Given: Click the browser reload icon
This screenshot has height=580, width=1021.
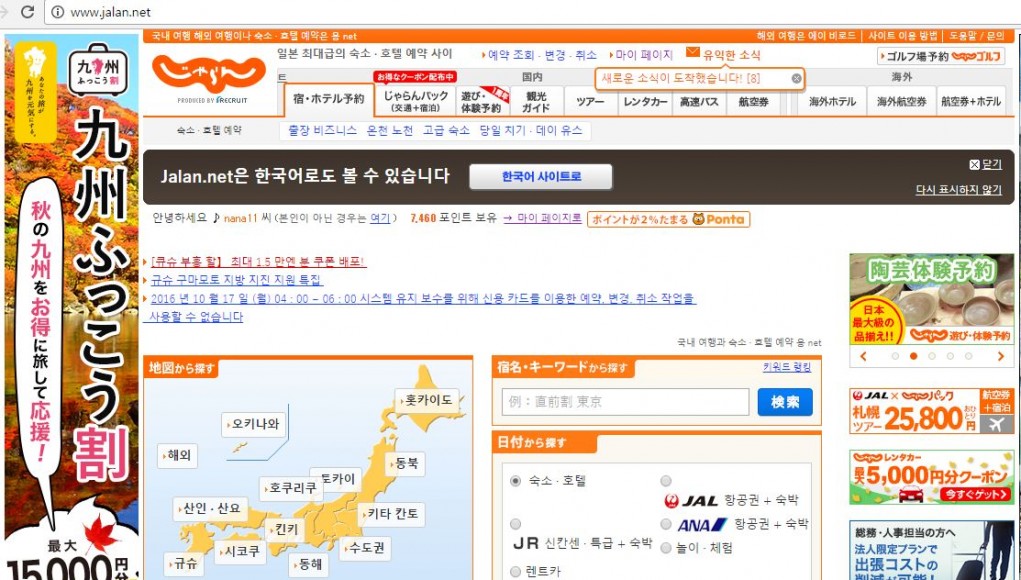Looking at the screenshot, I should pos(27,12).
